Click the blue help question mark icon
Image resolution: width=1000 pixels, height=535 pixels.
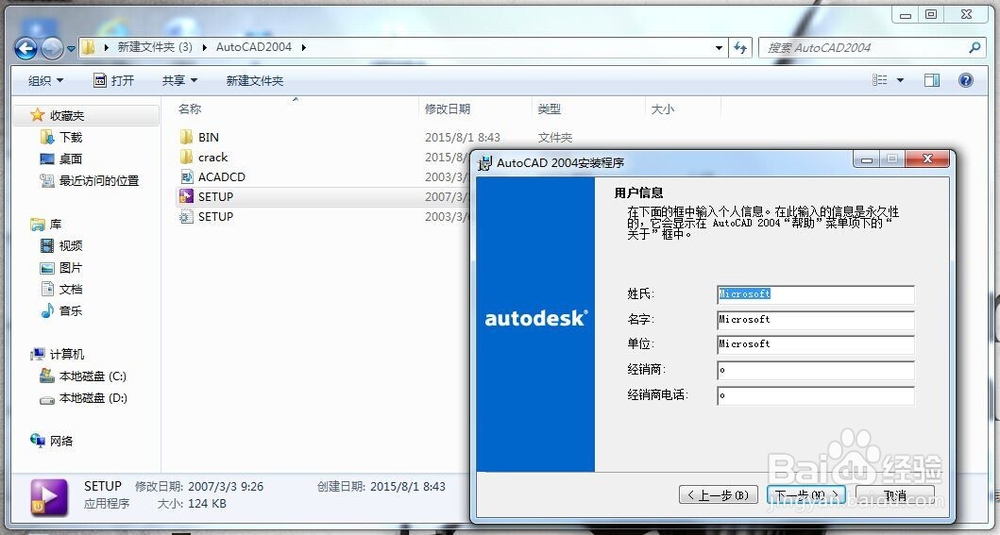point(966,80)
